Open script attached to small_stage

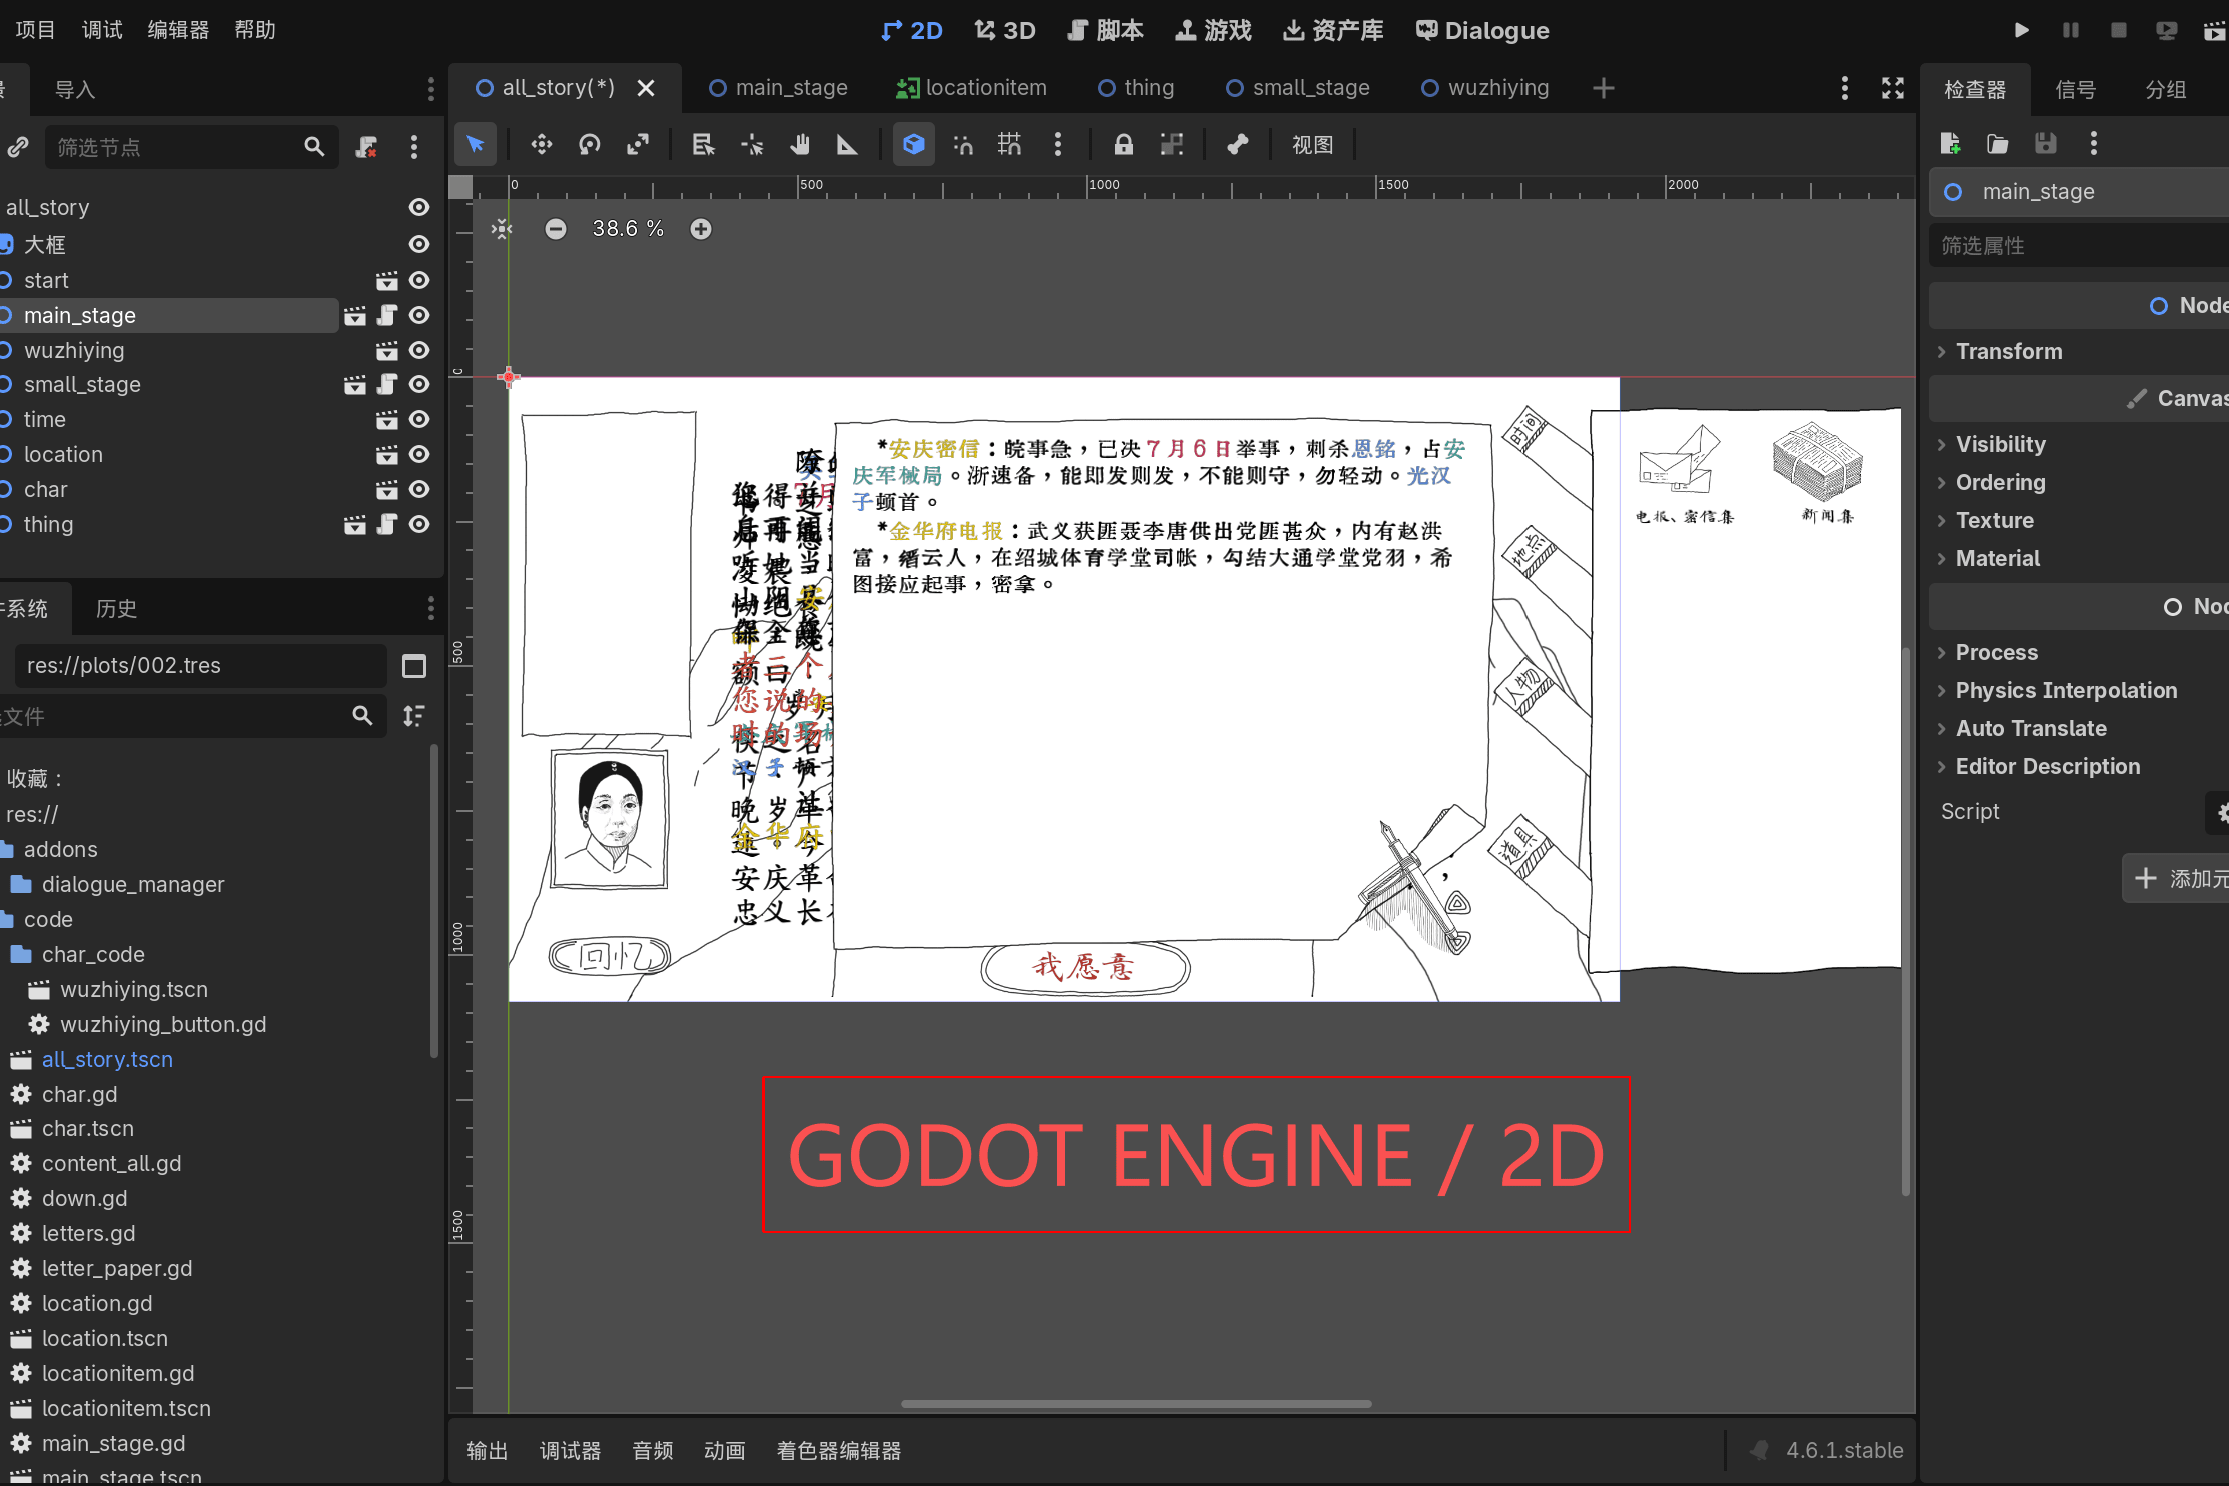point(387,384)
